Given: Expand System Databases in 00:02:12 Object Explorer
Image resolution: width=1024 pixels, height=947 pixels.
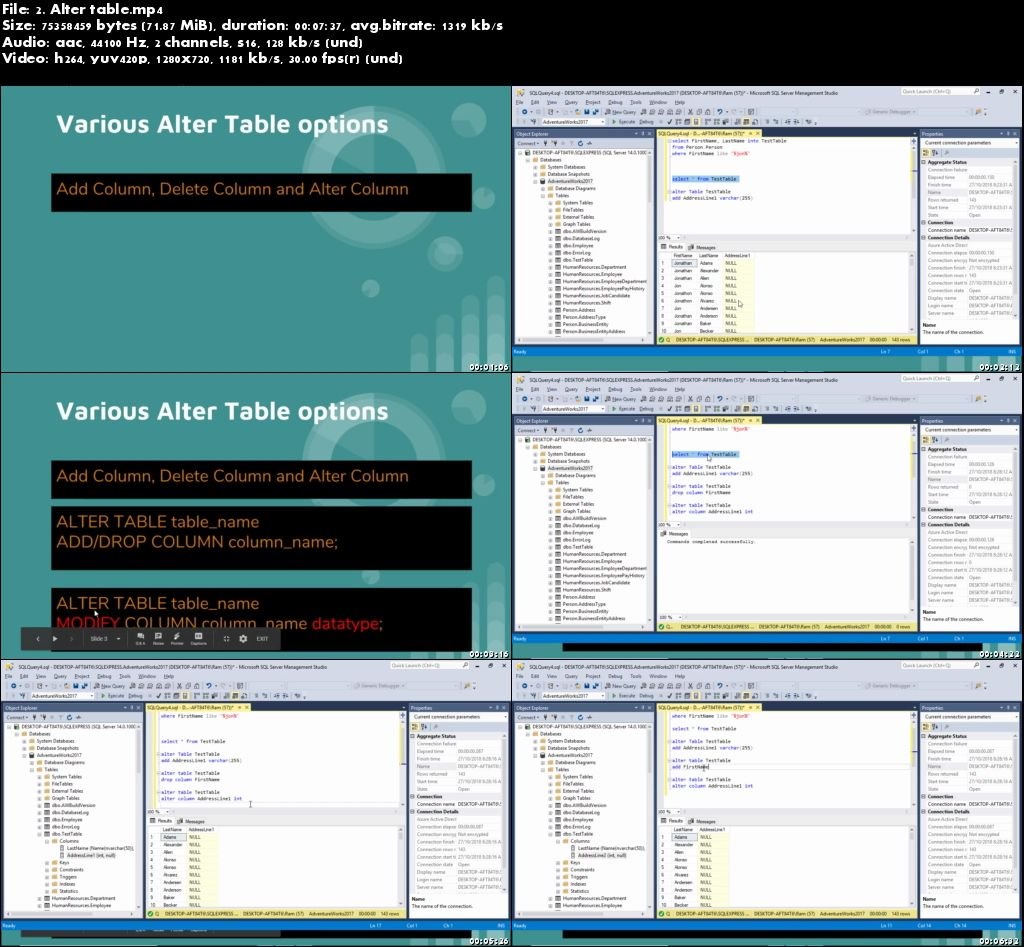Looking at the screenshot, I should coord(536,167).
